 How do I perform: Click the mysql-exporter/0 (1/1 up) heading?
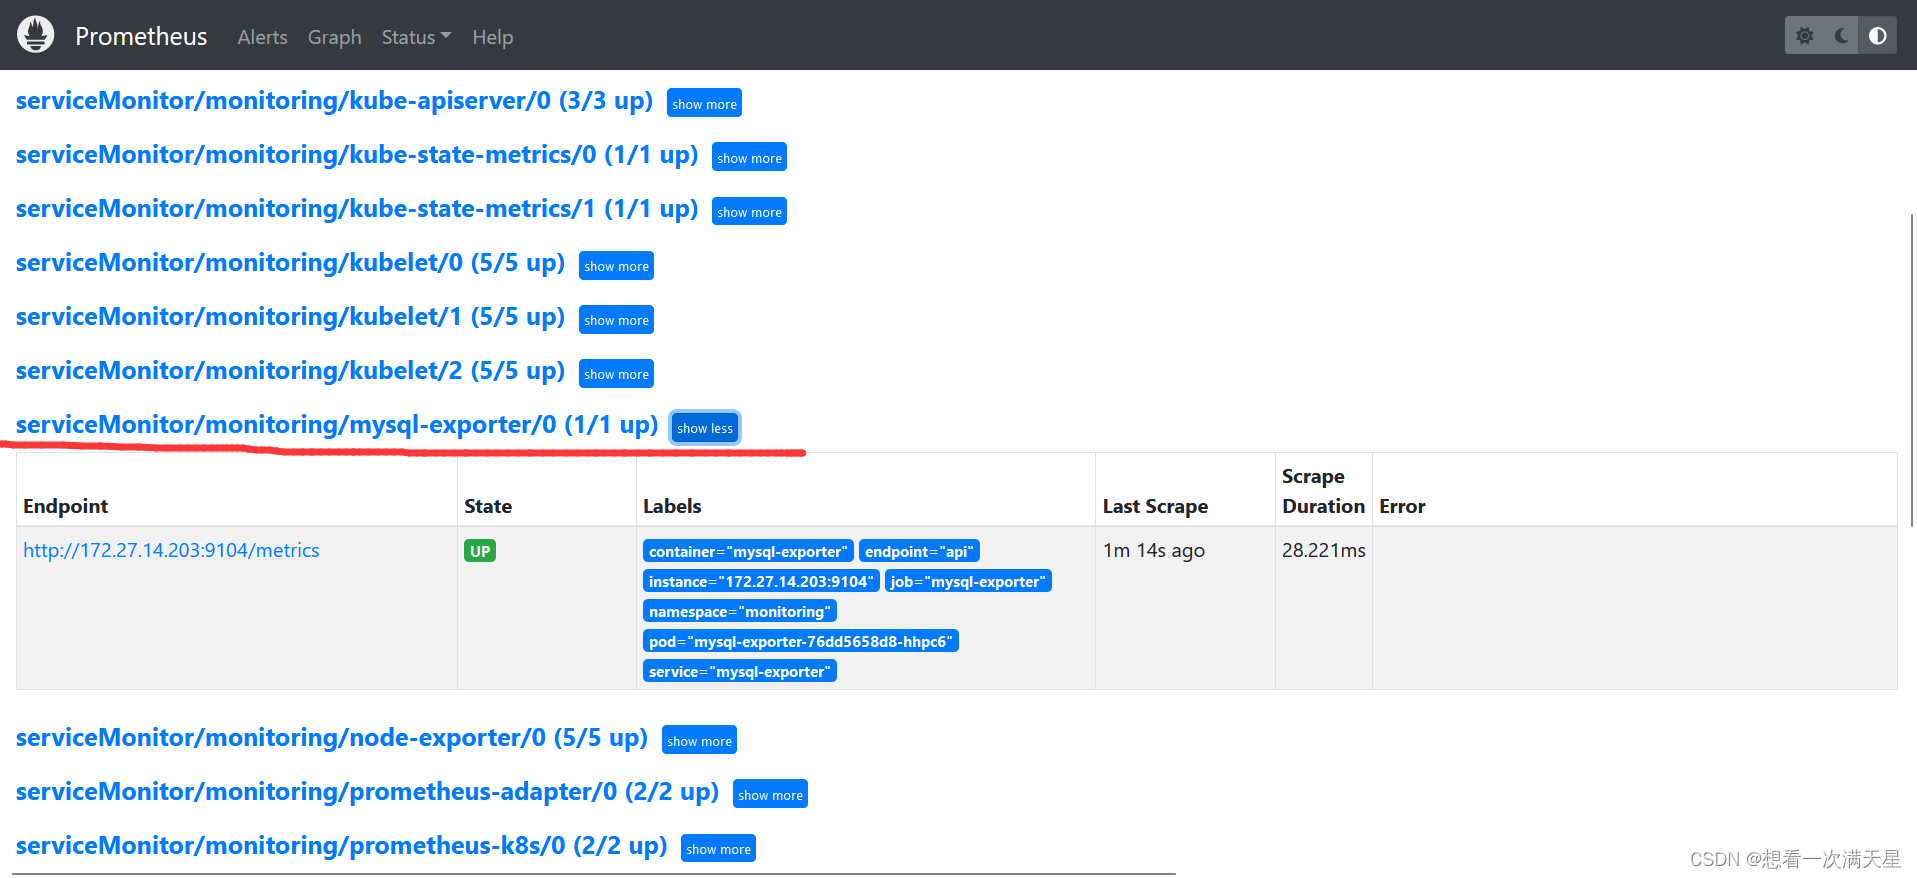[337, 425]
